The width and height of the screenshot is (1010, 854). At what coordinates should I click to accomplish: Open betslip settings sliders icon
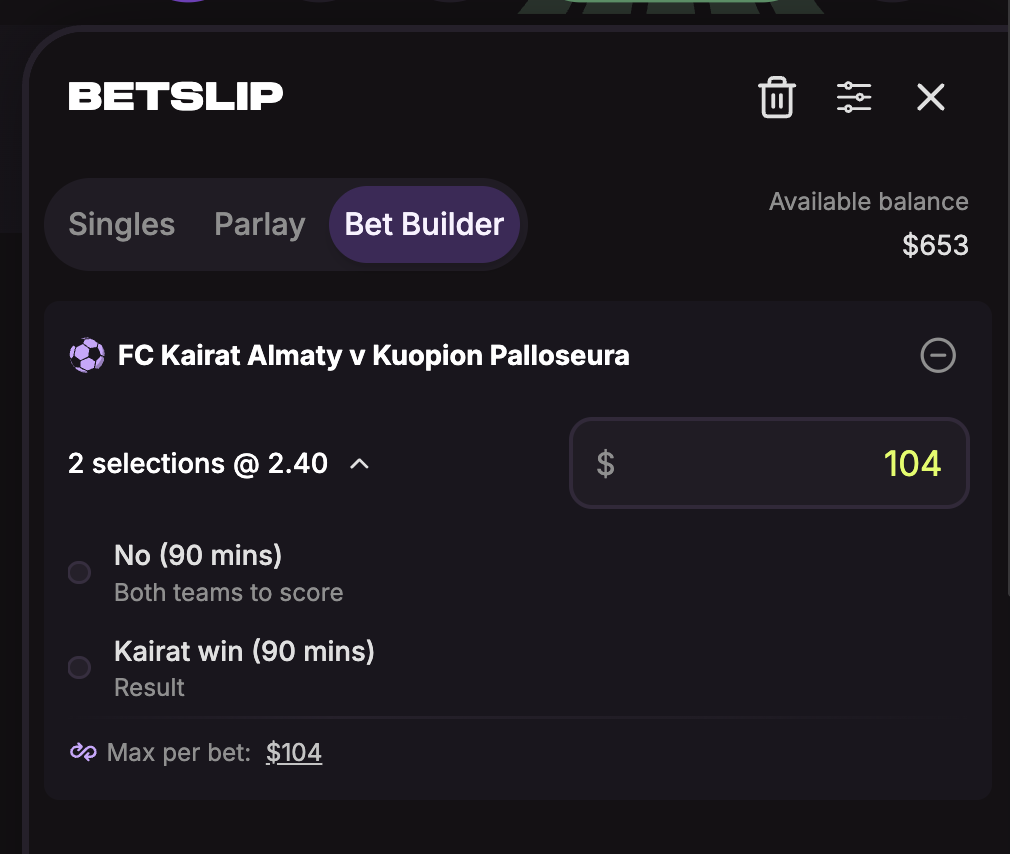854,97
